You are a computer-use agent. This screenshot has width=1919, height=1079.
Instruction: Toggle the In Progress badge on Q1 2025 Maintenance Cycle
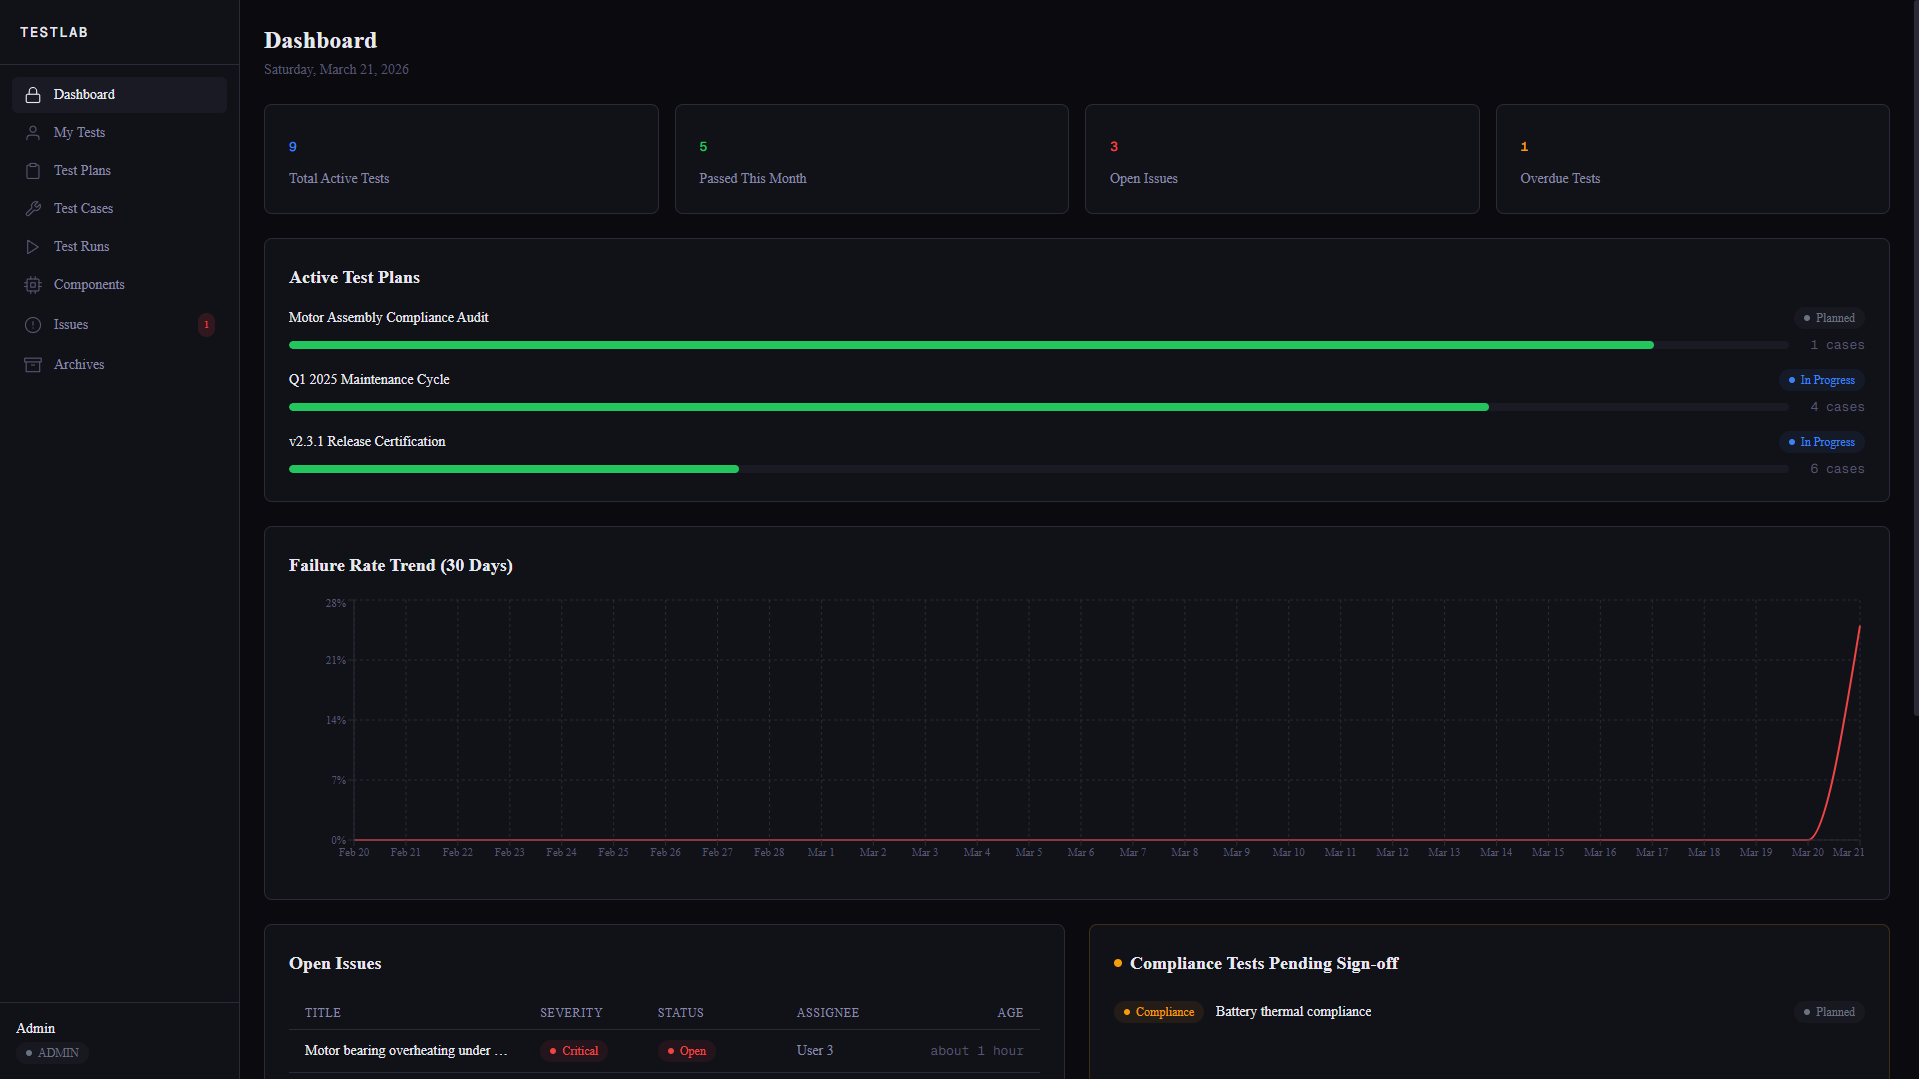(x=1821, y=380)
